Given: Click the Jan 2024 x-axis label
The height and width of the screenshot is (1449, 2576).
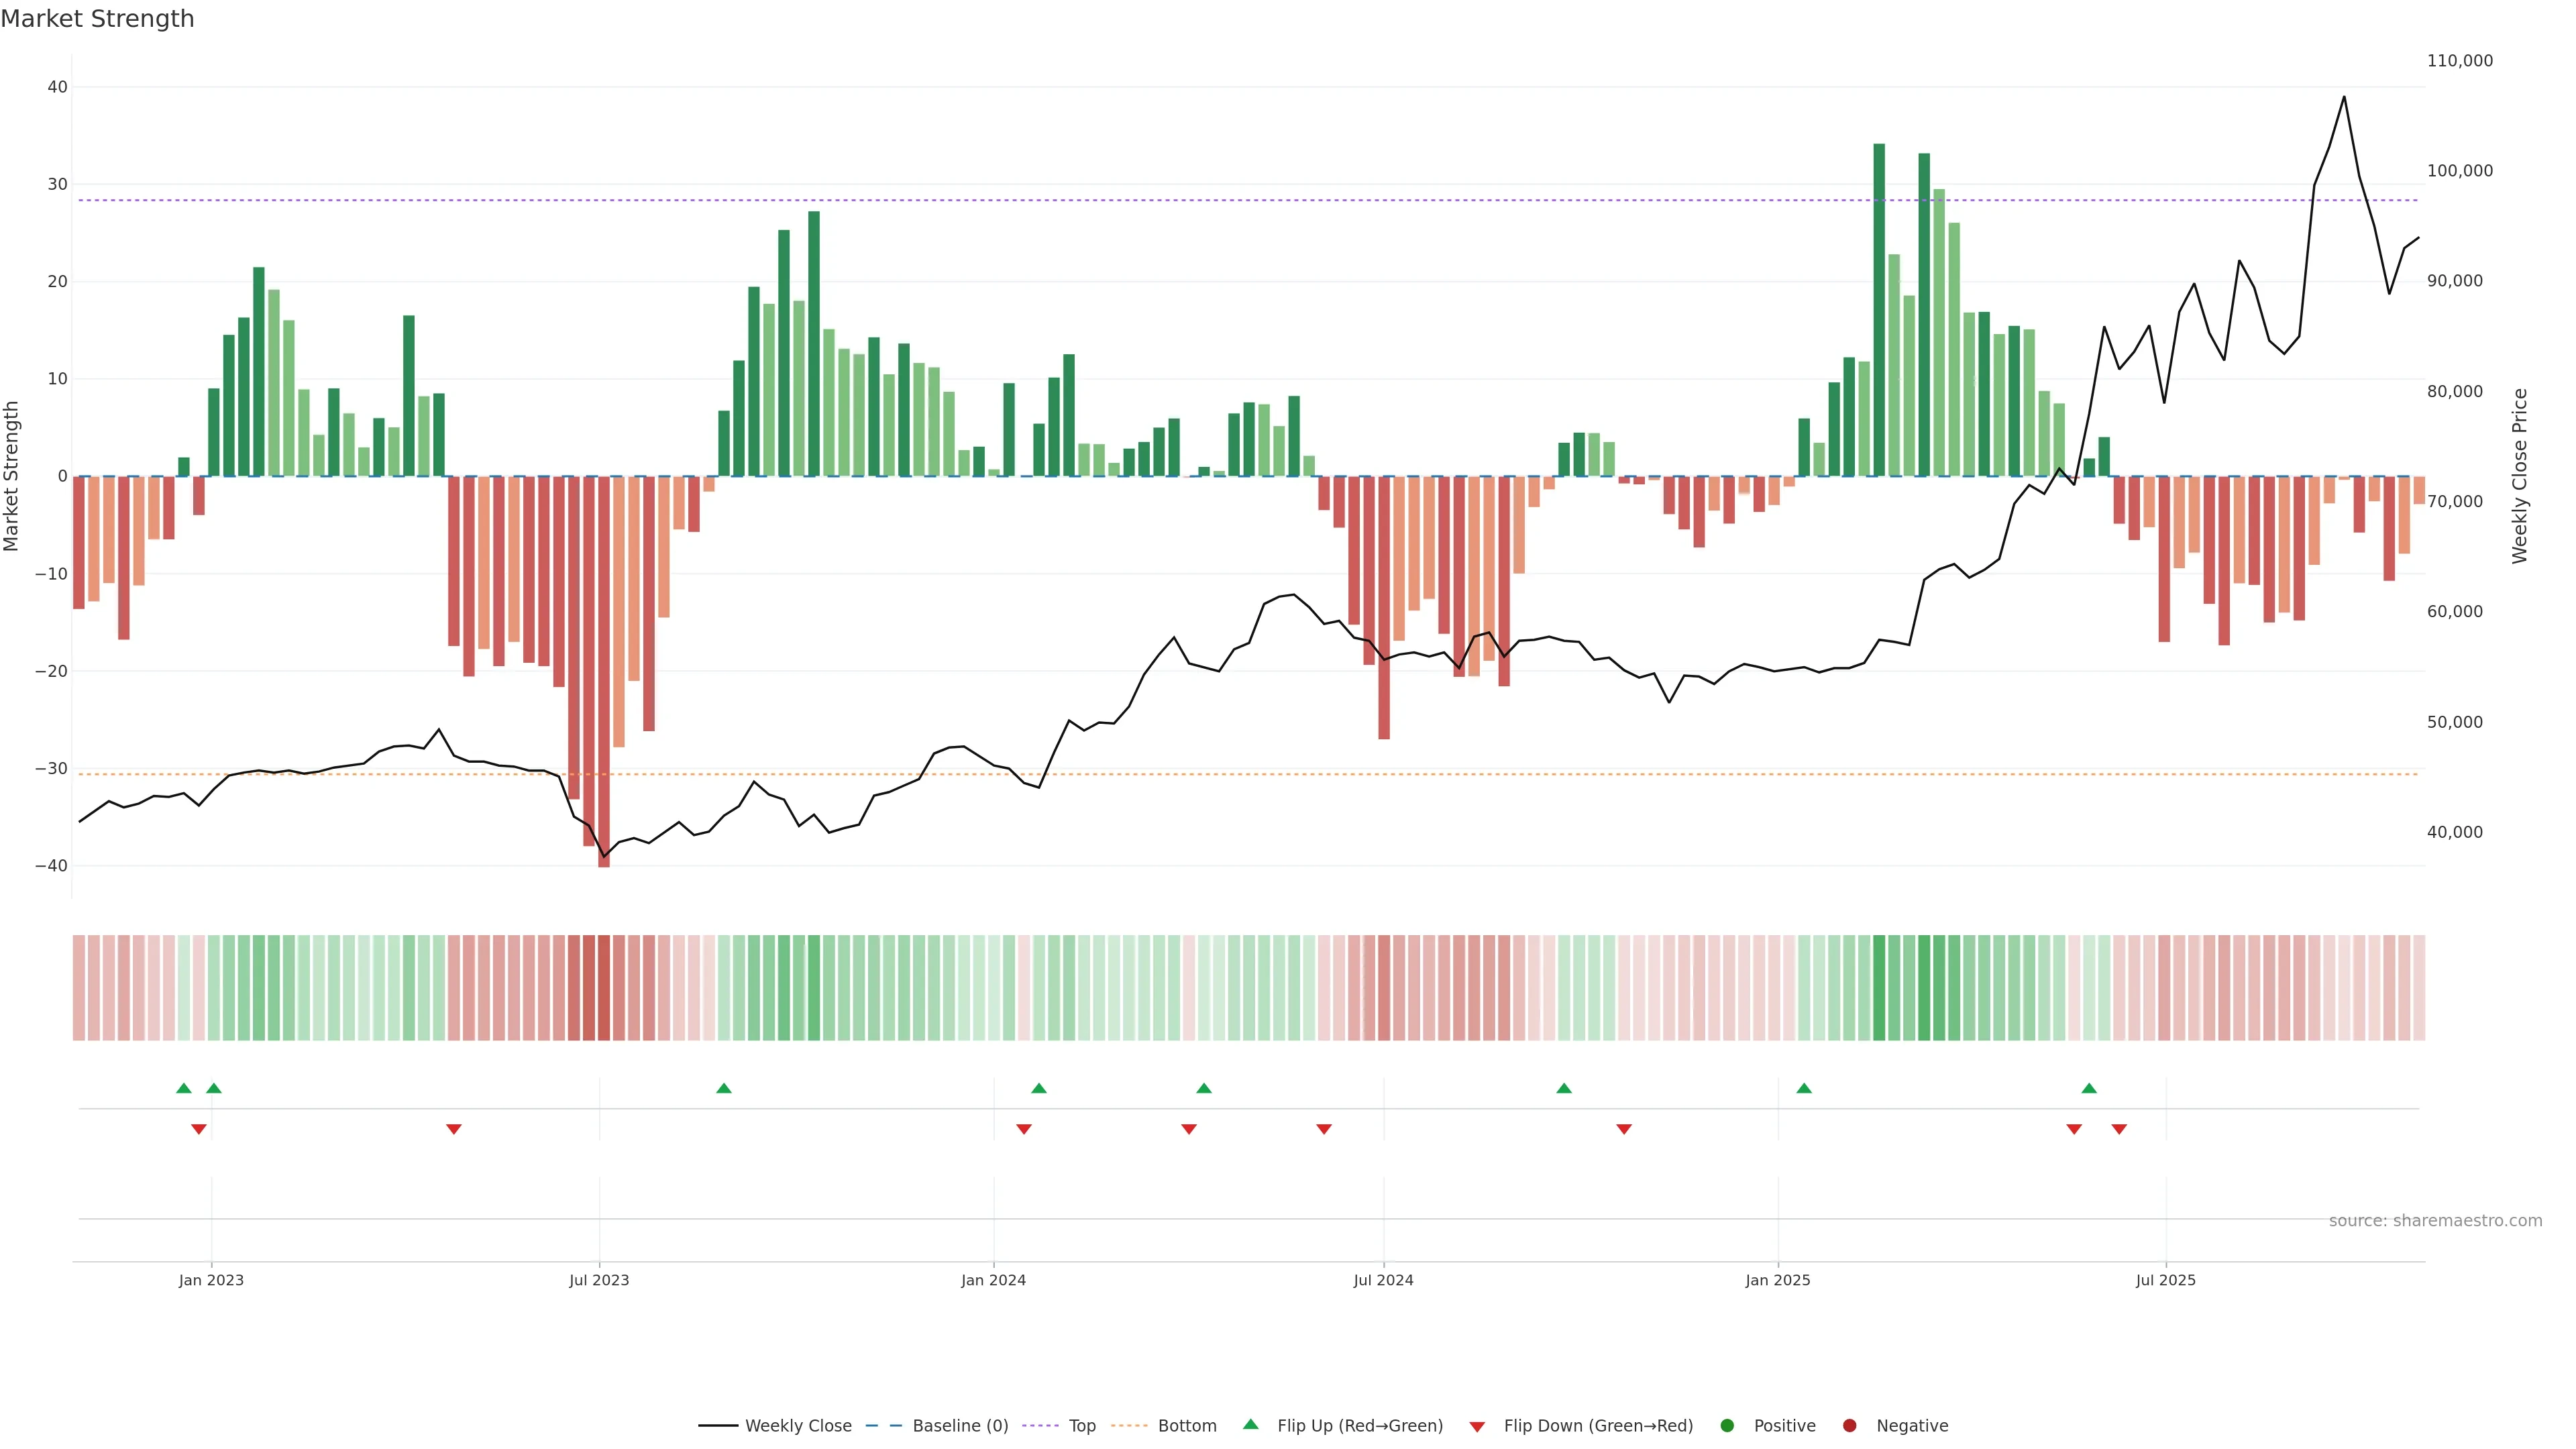Looking at the screenshot, I should (993, 1280).
